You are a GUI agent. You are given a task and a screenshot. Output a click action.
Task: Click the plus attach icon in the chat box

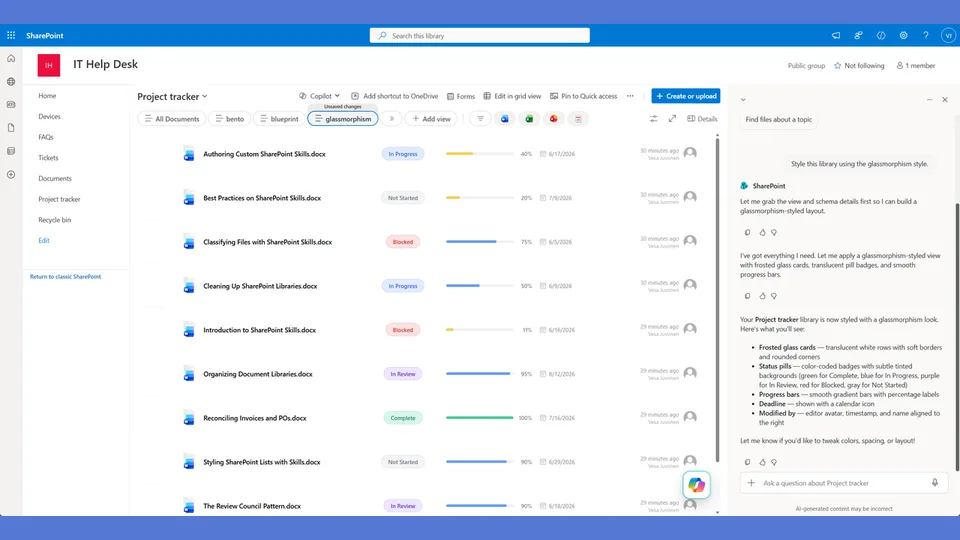pos(751,483)
